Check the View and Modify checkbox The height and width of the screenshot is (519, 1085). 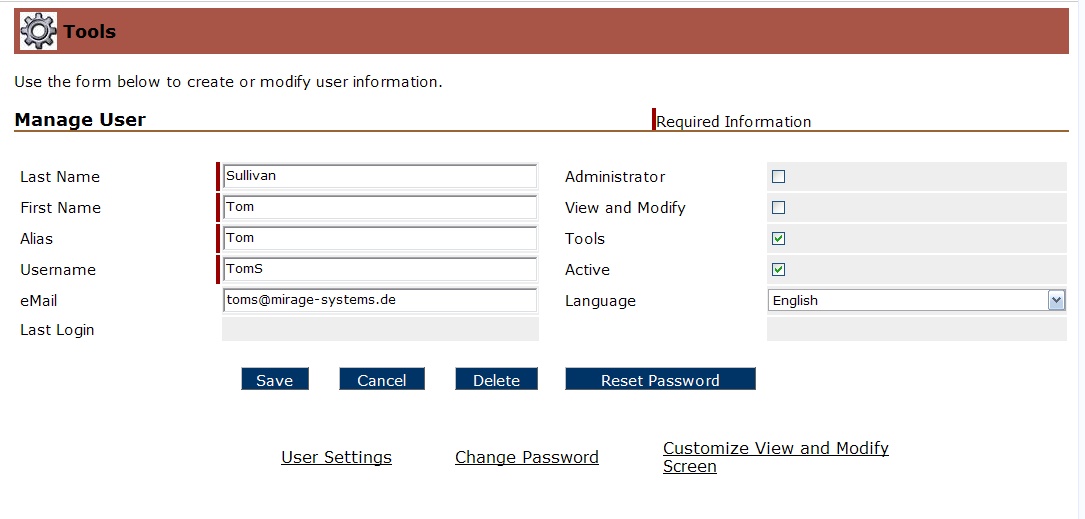tap(779, 208)
